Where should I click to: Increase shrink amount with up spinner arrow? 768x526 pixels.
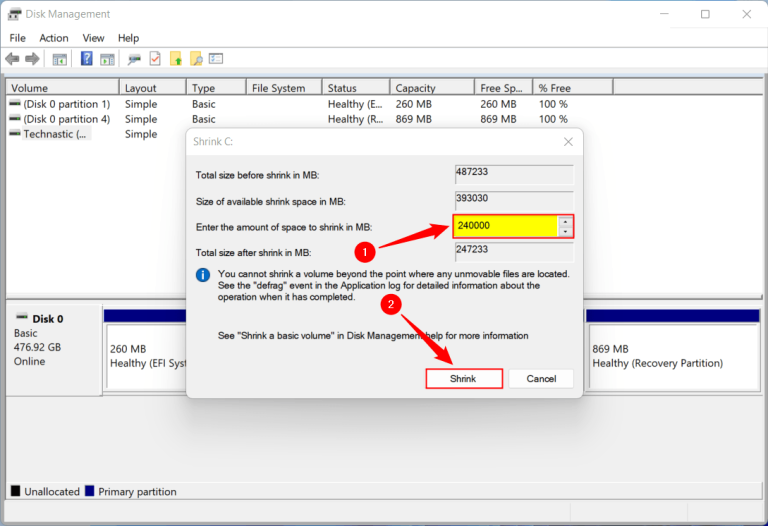(566, 221)
